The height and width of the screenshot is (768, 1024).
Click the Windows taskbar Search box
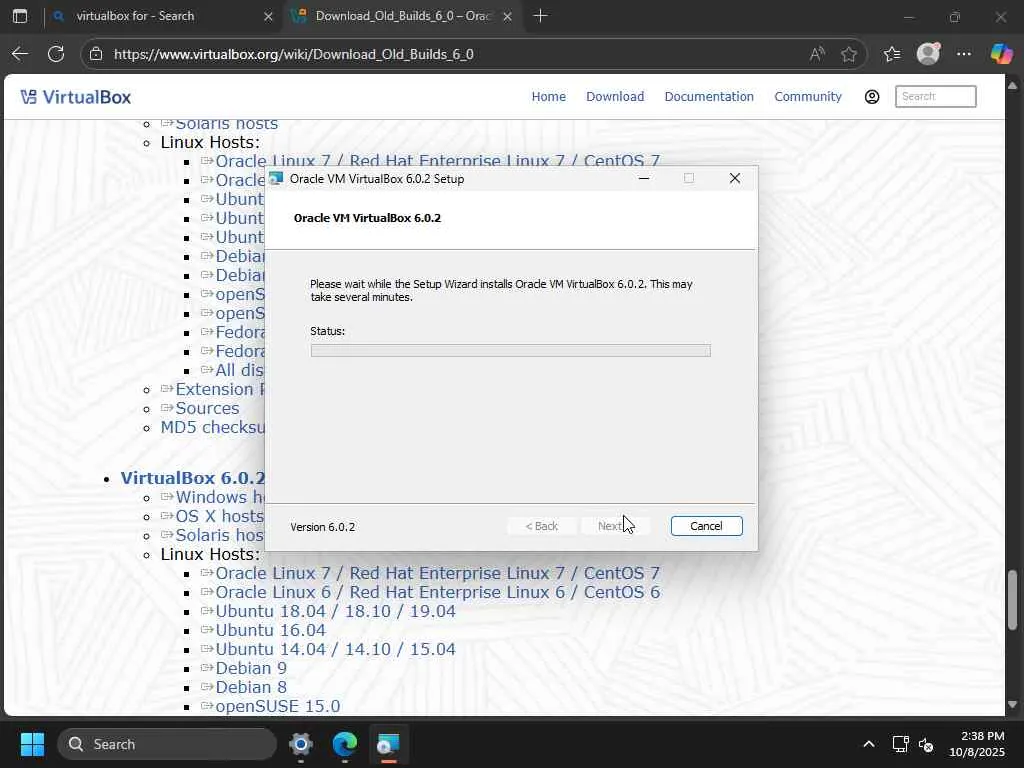click(167, 744)
